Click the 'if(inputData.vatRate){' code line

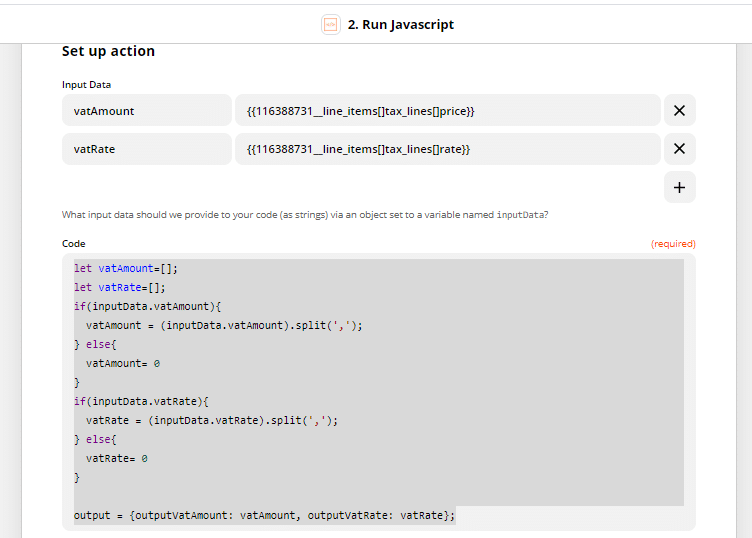(141, 401)
